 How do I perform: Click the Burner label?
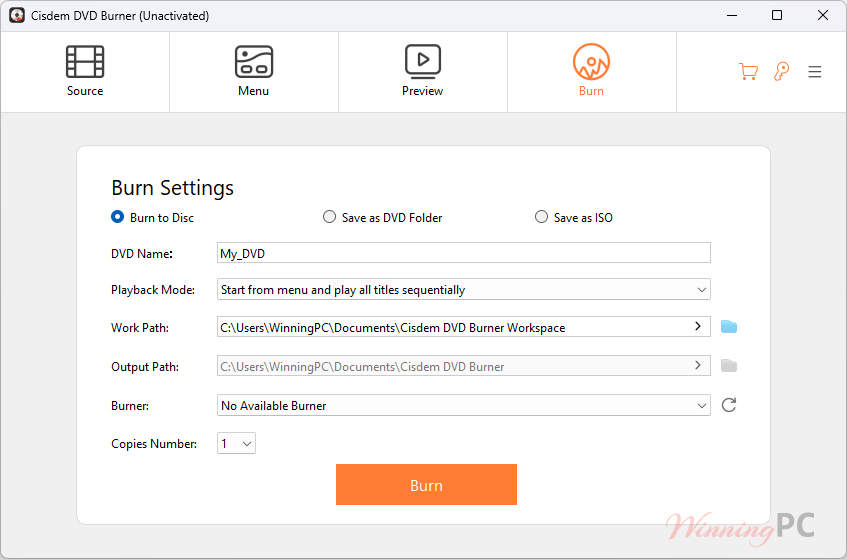(x=130, y=406)
